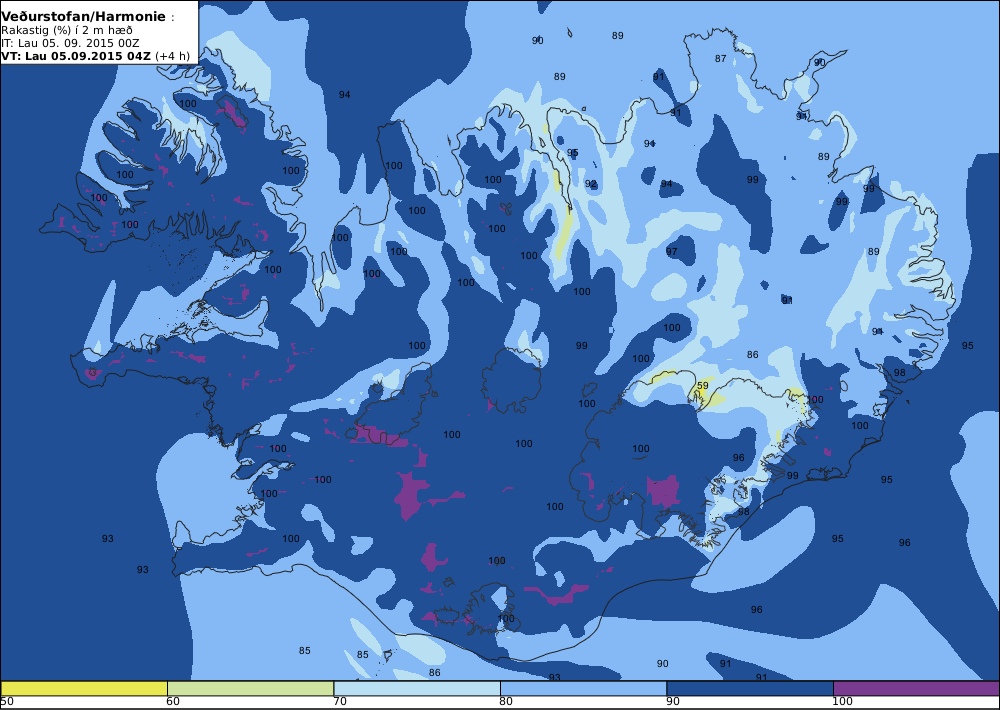Click the pale blue 70–80 legend band
The width and height of the screenshot is (1000, 710).
coord(417,688)
